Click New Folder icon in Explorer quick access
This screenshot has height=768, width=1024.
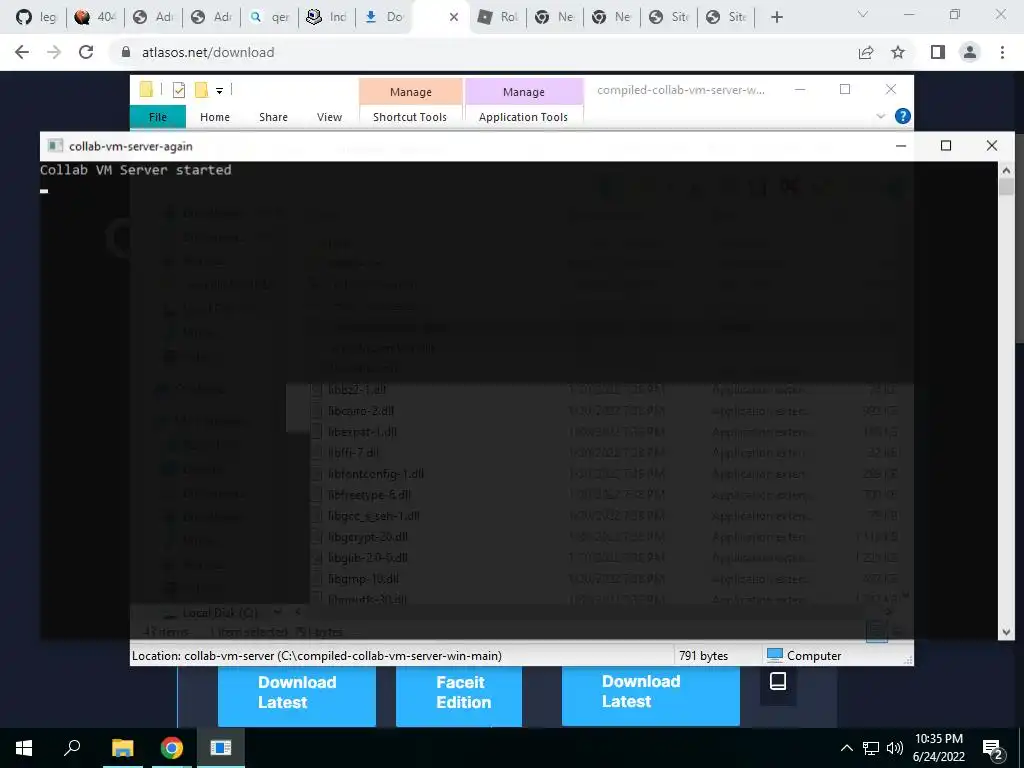(x=201, y=89)
